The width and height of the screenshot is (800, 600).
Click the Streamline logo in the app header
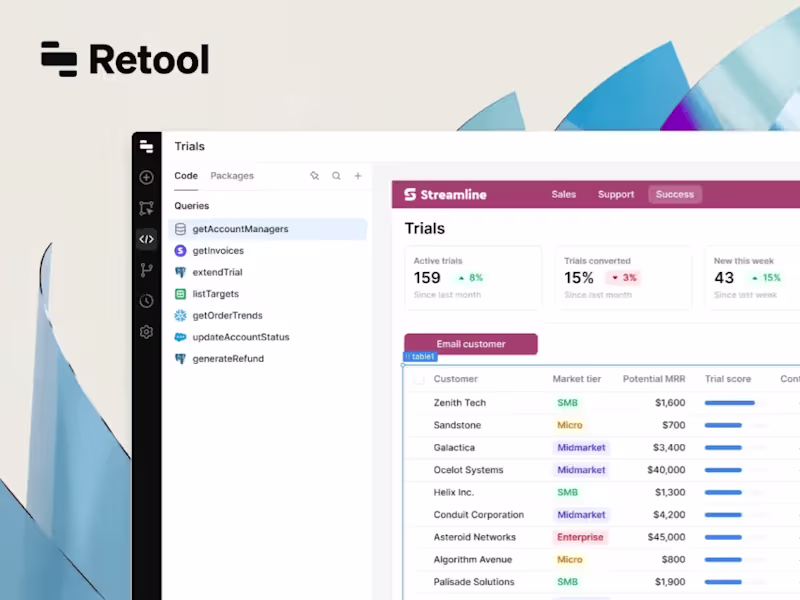[445, 194]
